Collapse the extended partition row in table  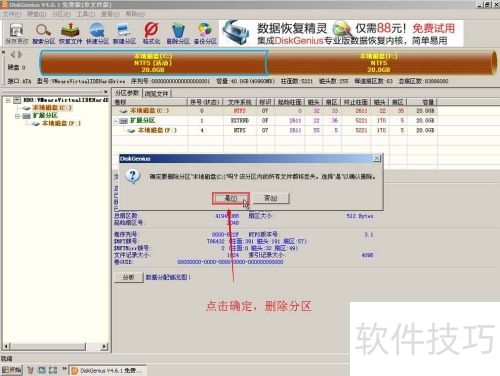tap(116, 121)
